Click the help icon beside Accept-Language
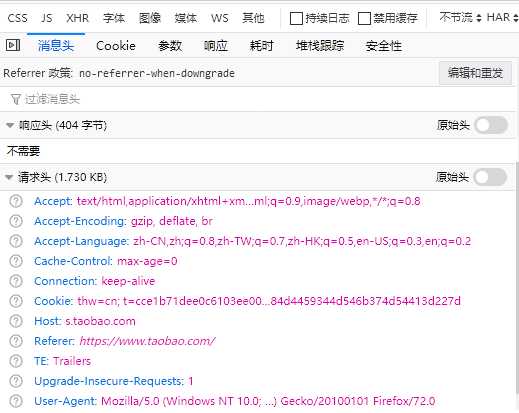 click(16, 241)
